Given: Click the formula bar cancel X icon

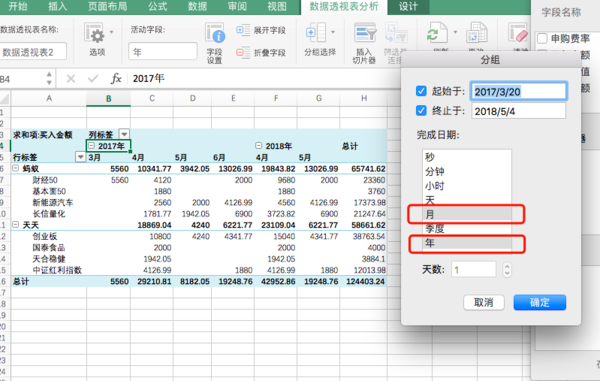Looking at the screenshot, I should pos(71,79).
